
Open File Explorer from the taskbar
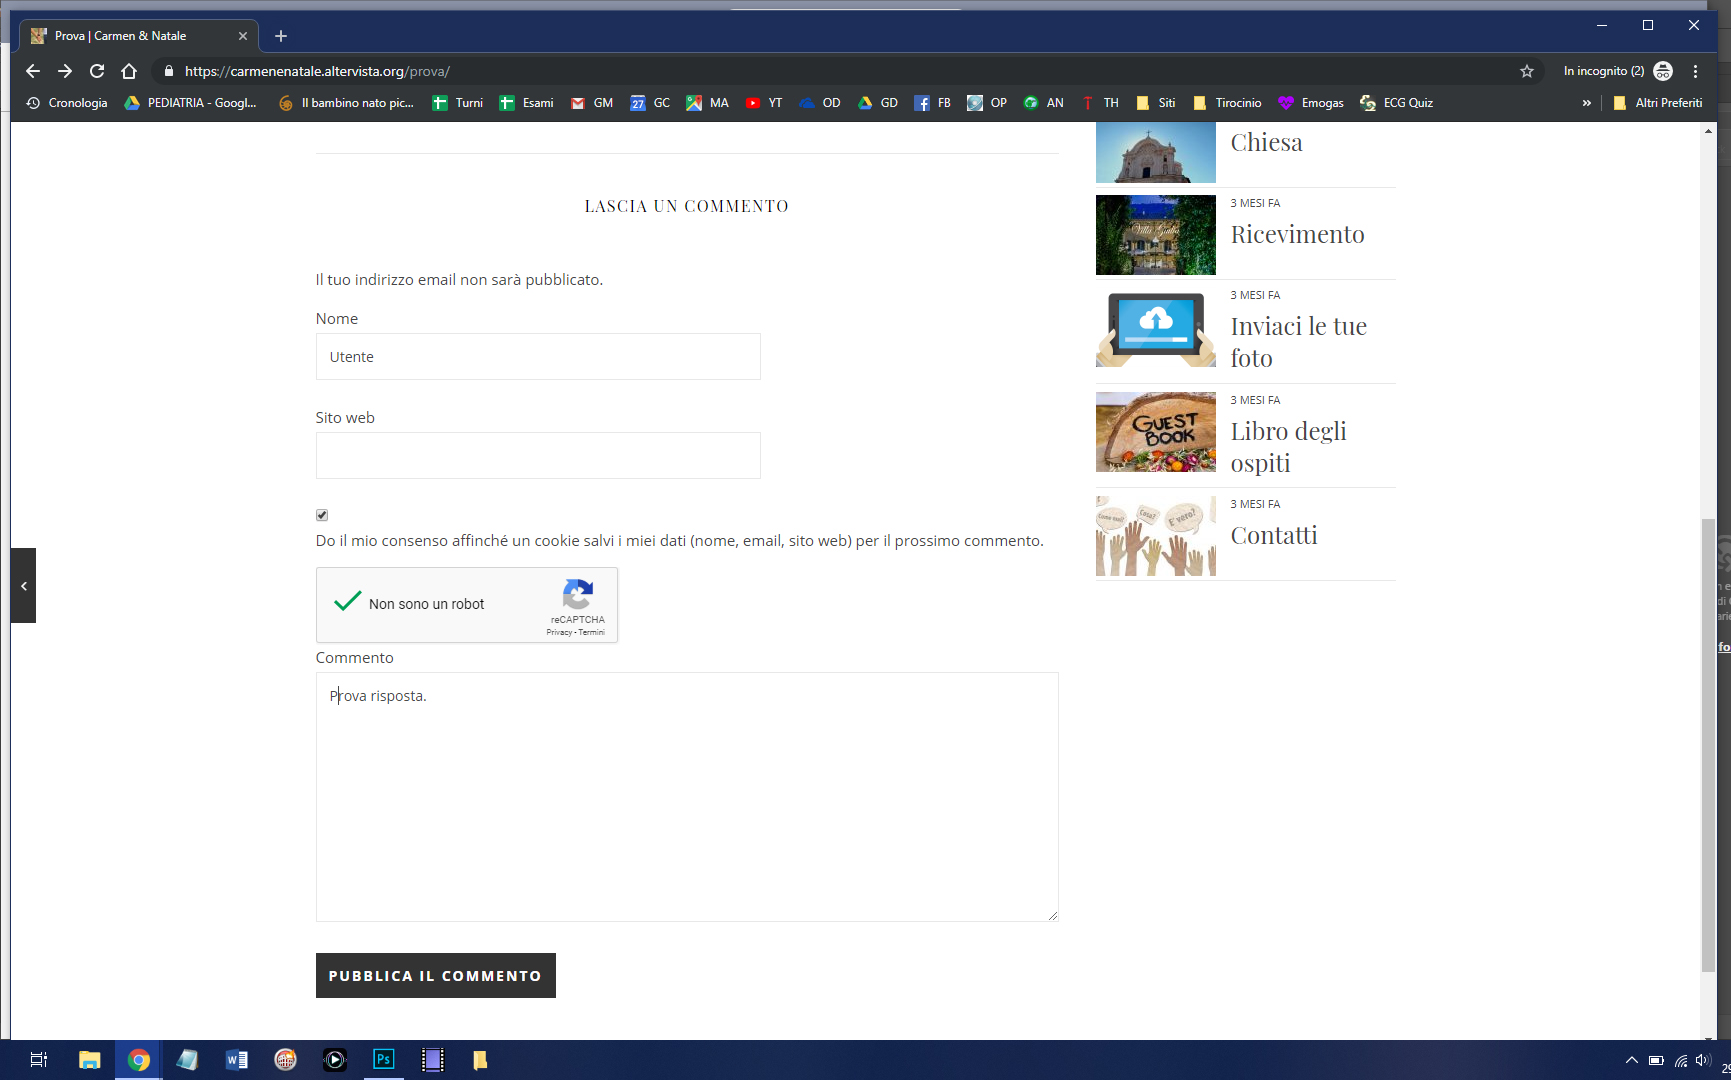[90, 1060]
